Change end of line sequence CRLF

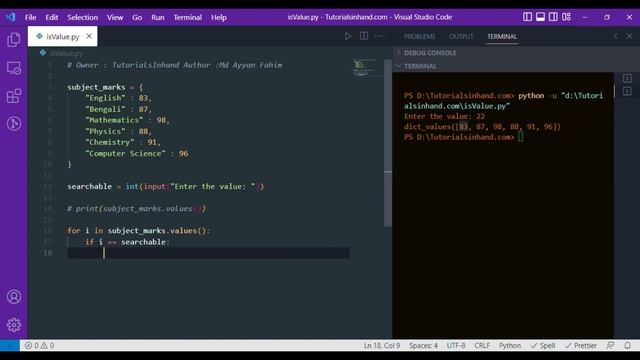[482, 346]
